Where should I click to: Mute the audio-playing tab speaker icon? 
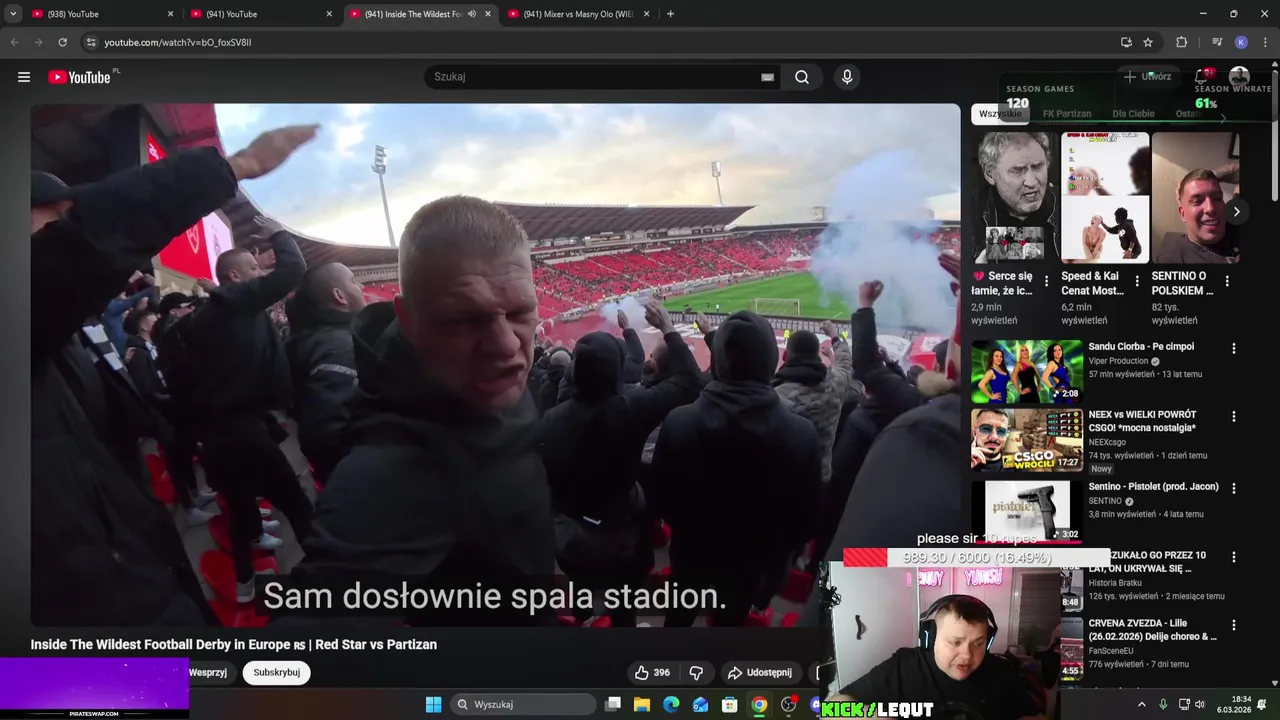(472, 14)
